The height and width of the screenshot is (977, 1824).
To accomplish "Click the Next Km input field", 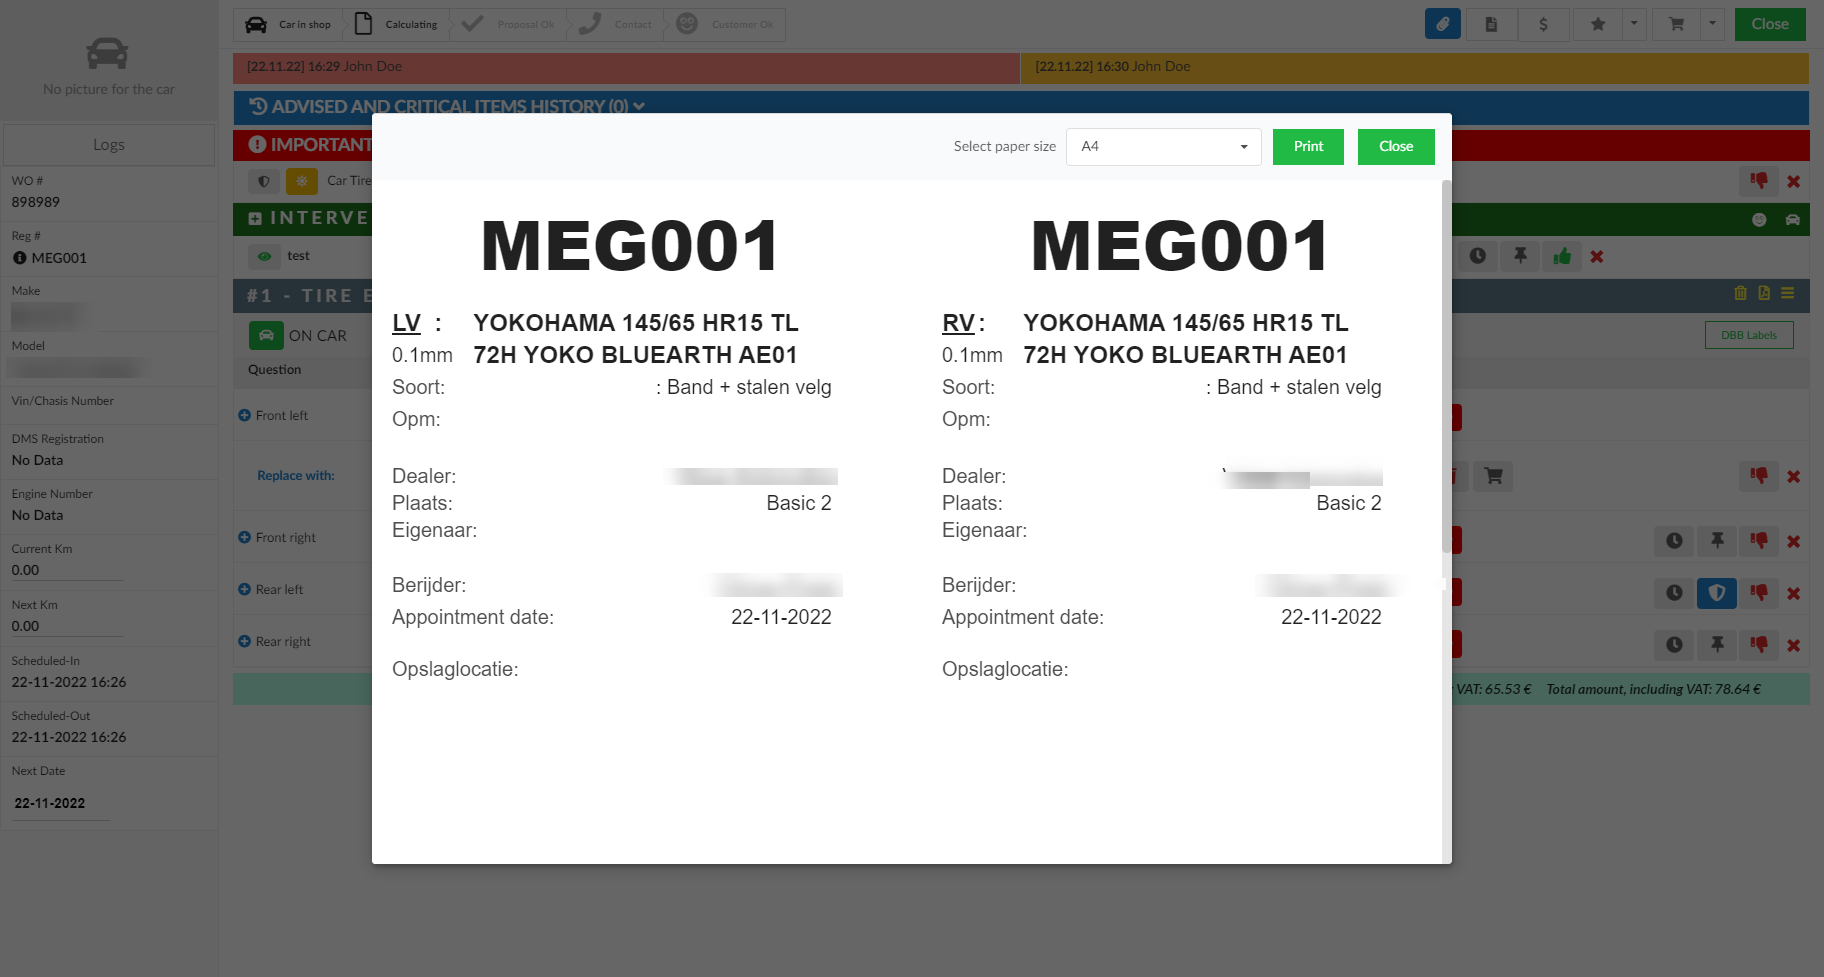I will click(67, 626).
